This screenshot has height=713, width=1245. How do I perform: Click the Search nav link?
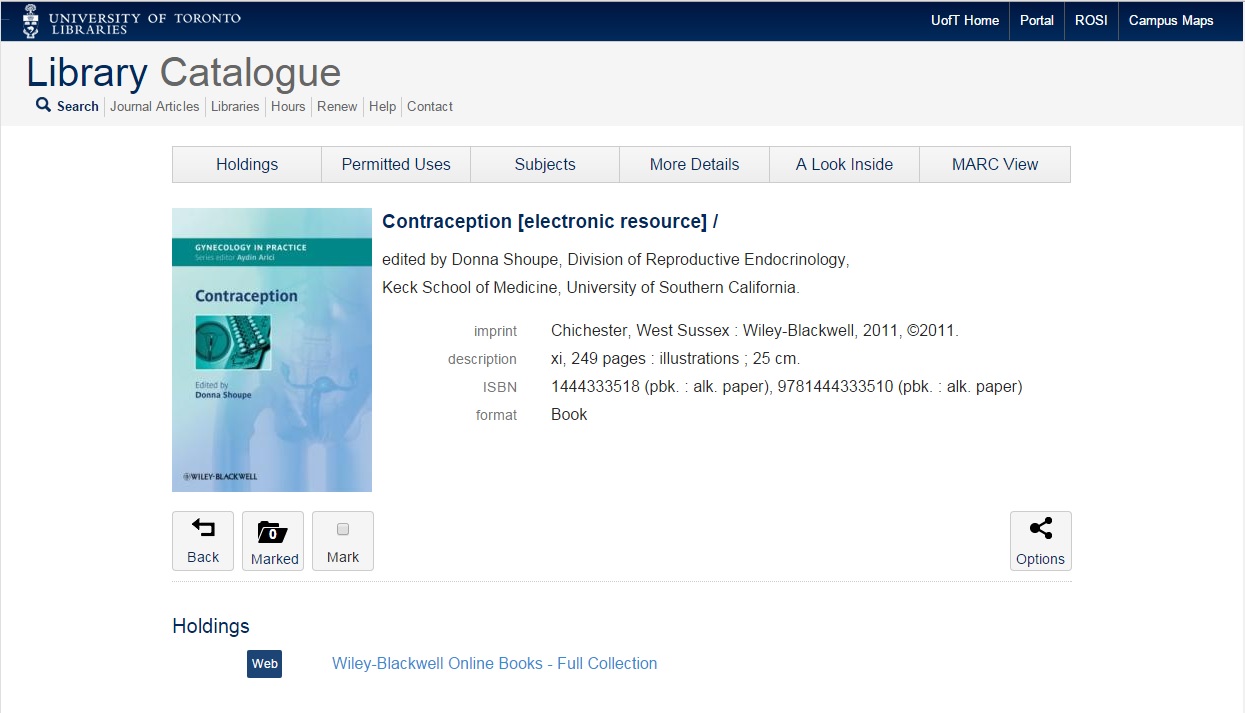[77, 106]
